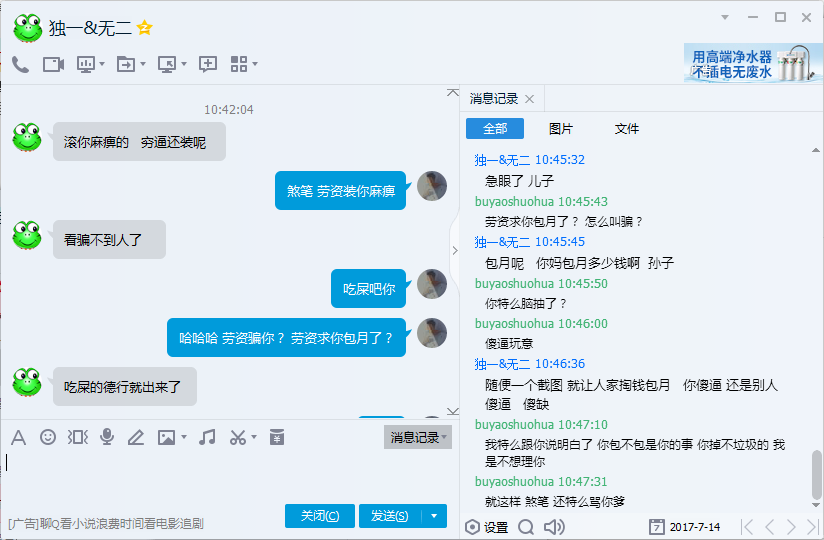Open the apps grid icon

click(239, 64)
